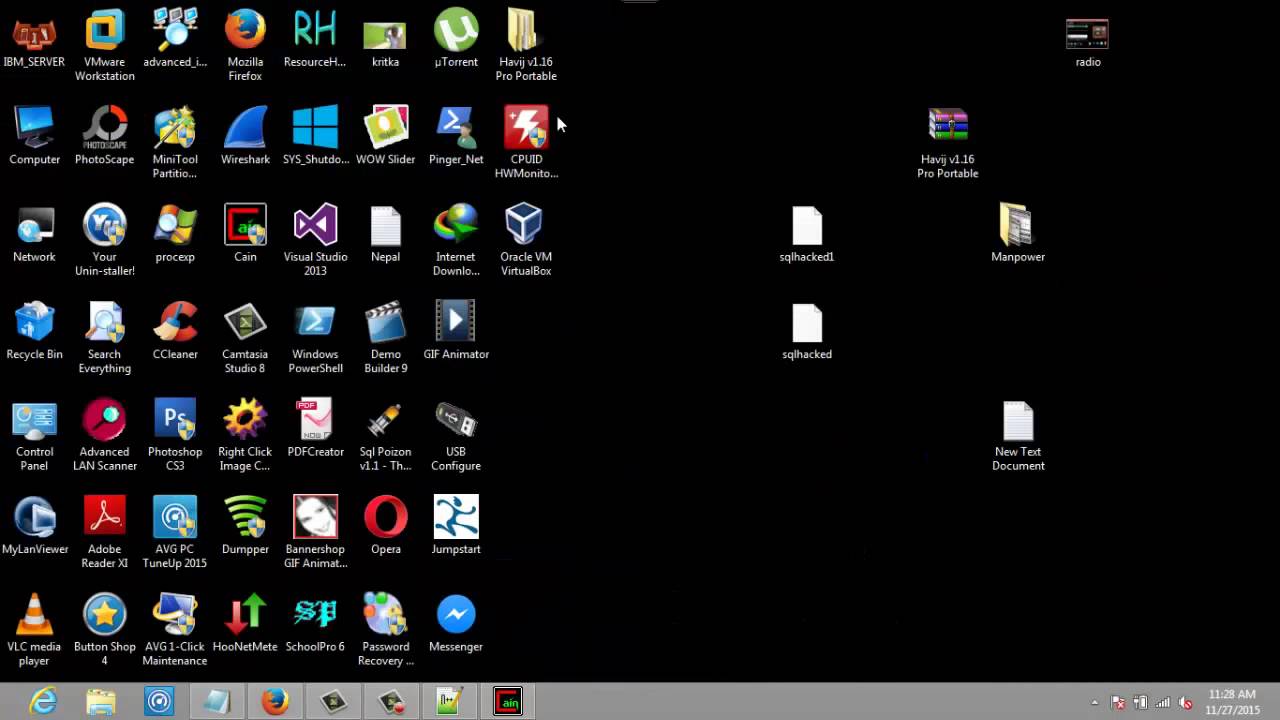Select the Havij v1.16 Pro Portable RAR archive

[x=947, y=143]
